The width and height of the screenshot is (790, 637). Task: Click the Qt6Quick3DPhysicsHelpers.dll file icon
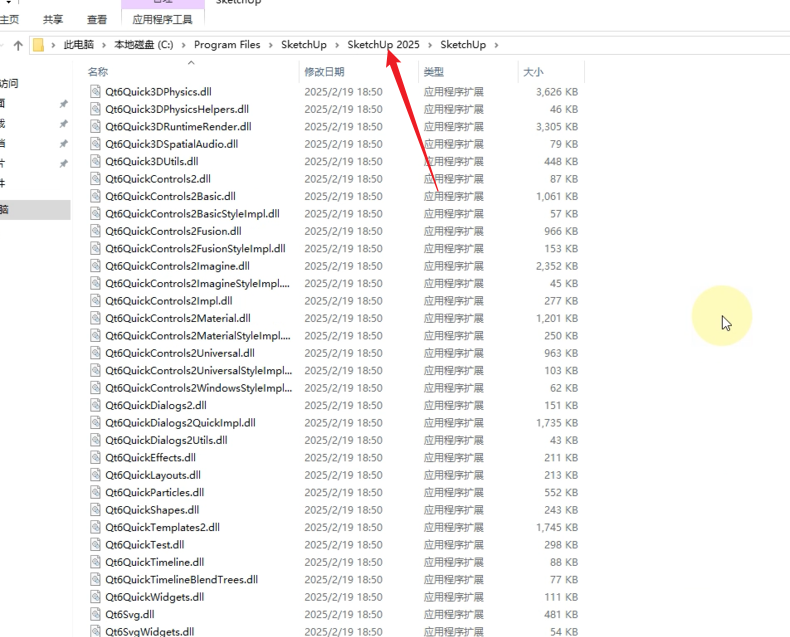[95, 109]
